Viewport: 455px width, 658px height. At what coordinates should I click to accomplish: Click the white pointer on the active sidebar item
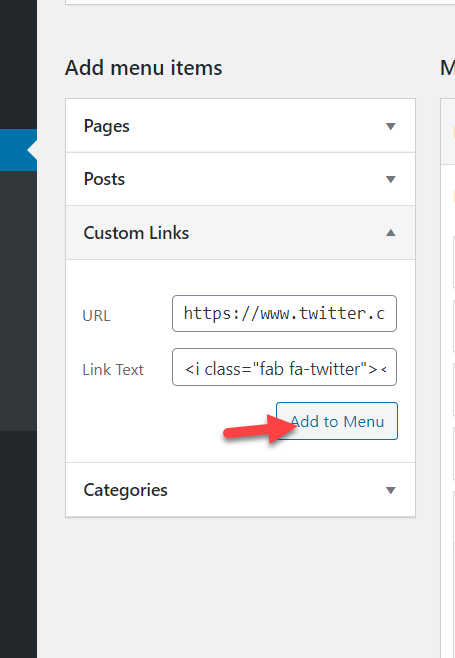32,150
